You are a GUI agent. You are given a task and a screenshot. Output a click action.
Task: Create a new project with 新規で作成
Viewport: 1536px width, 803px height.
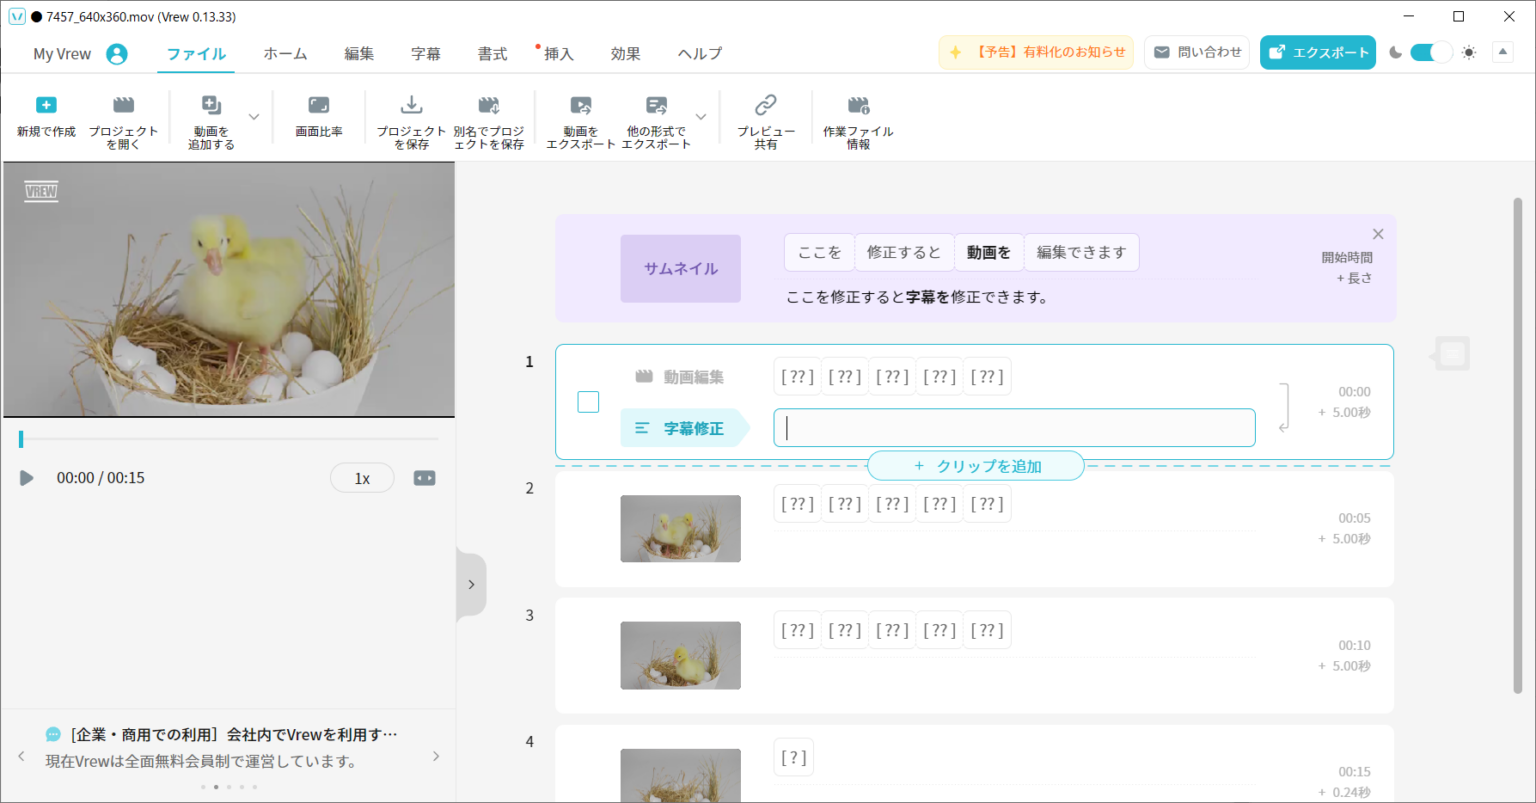tap(45, 119)
